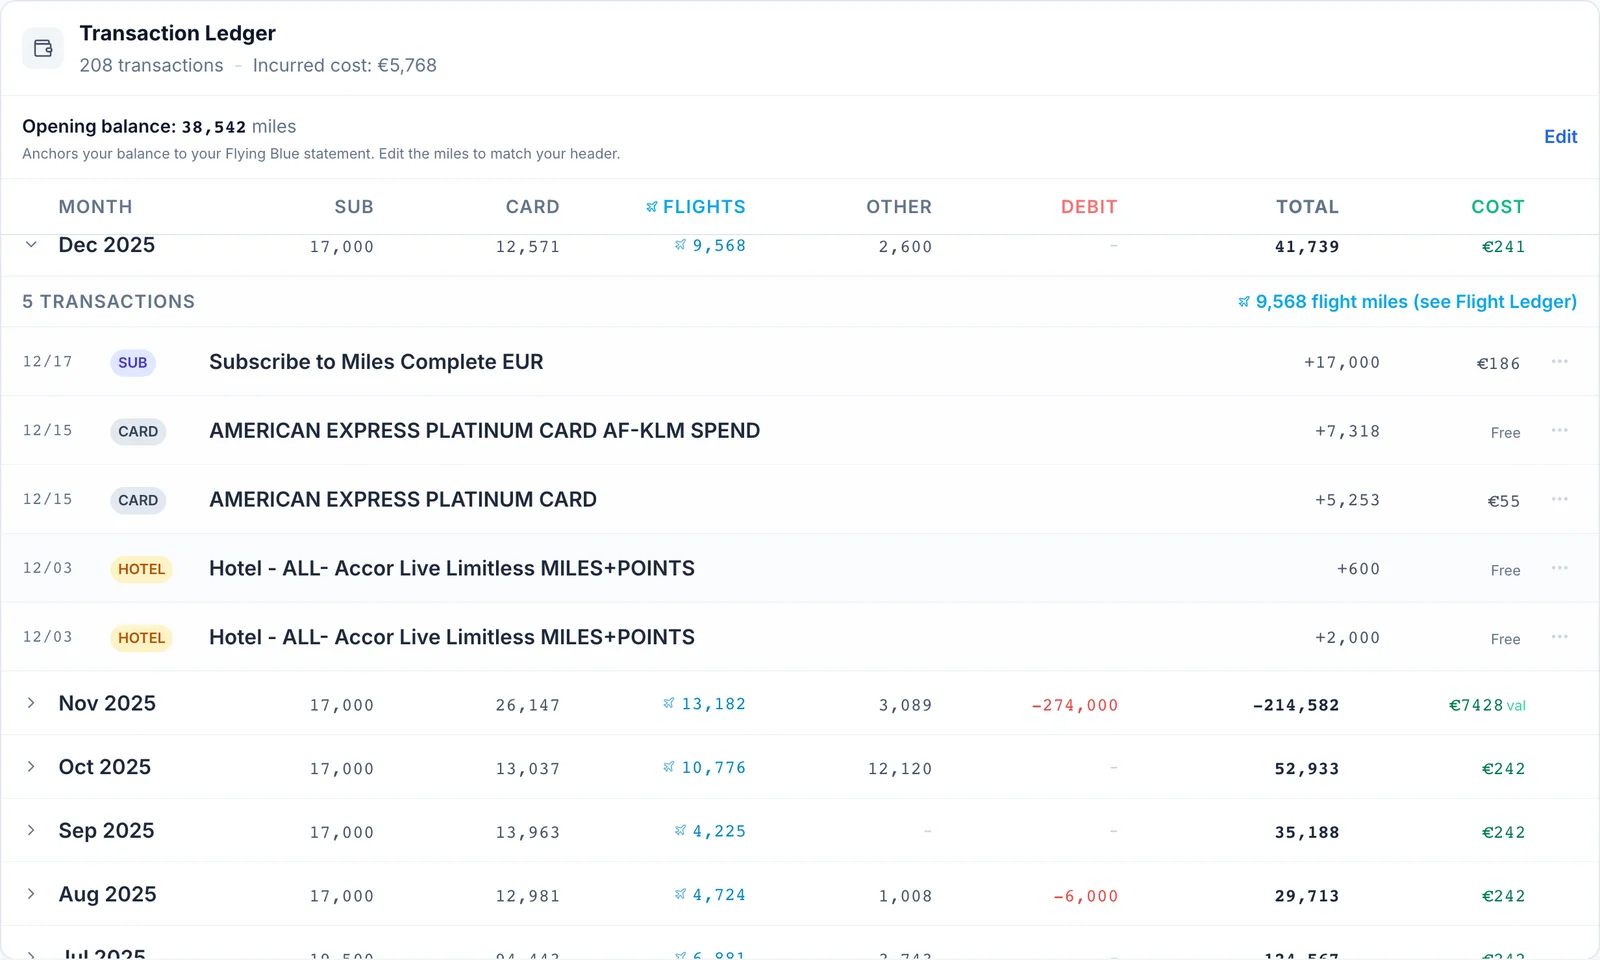Click the SUB column header

(x=354, y=207)
